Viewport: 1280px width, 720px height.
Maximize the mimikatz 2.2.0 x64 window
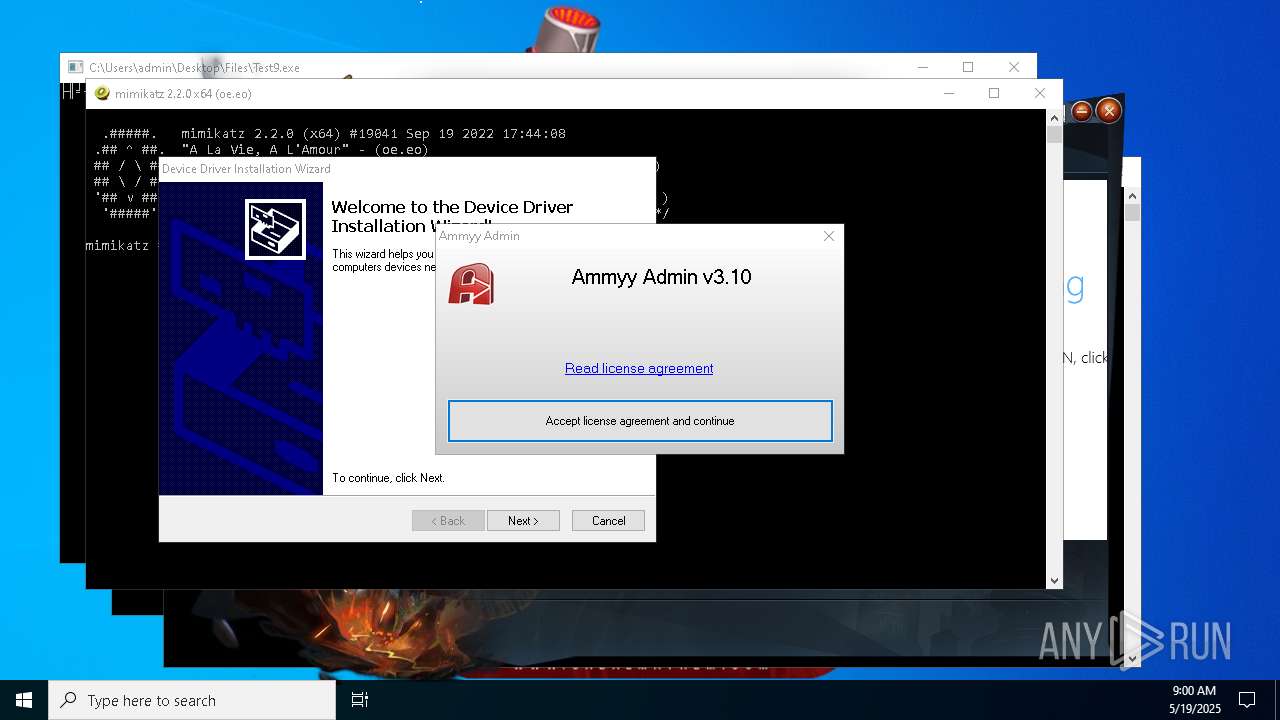(994, 93)
